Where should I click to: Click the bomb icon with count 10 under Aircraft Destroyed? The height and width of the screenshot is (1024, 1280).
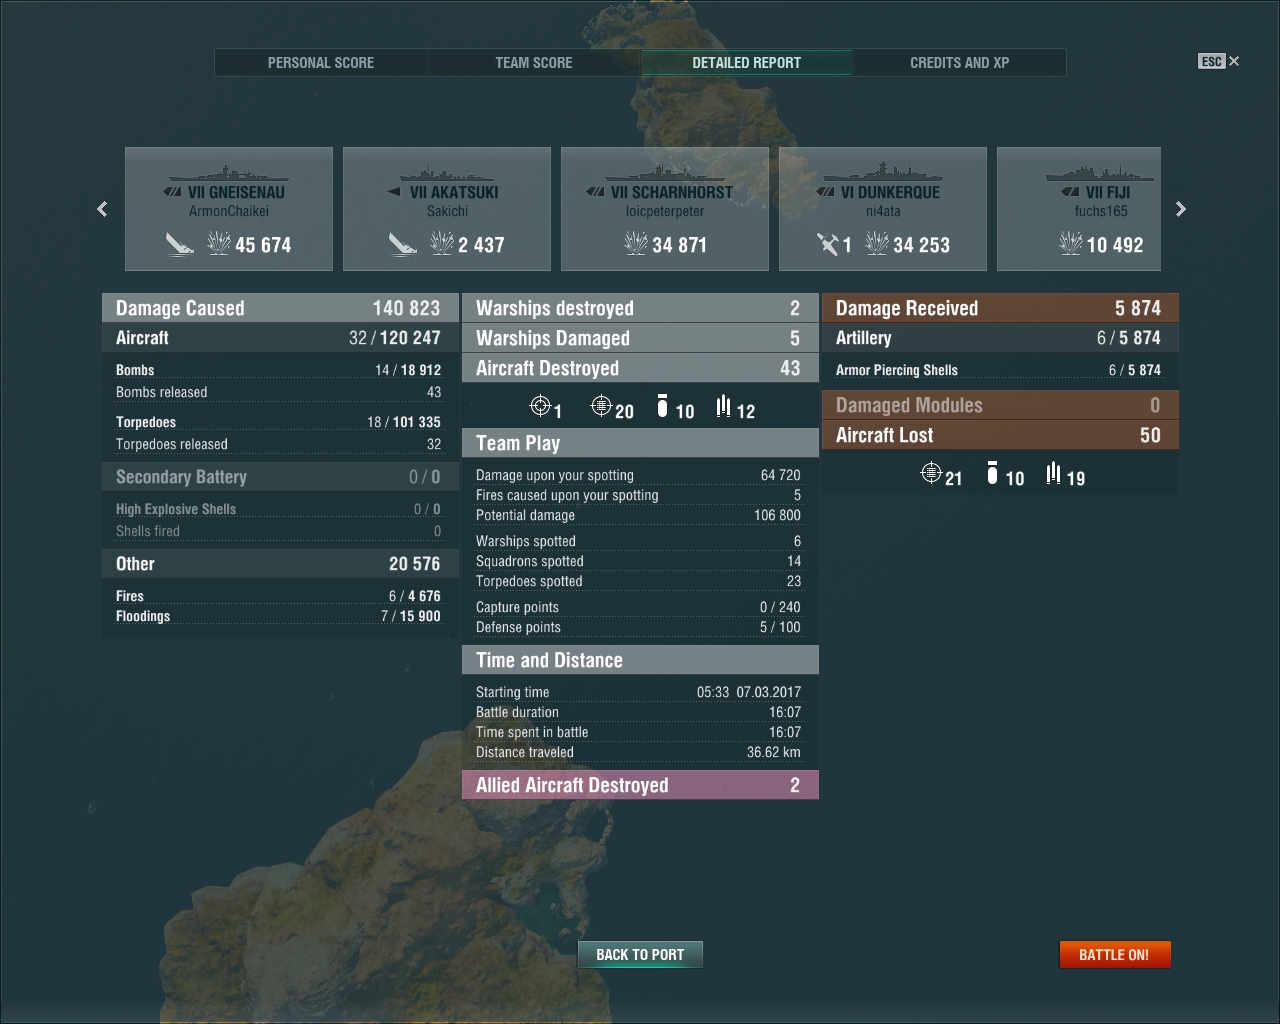[x=662, y=406]
